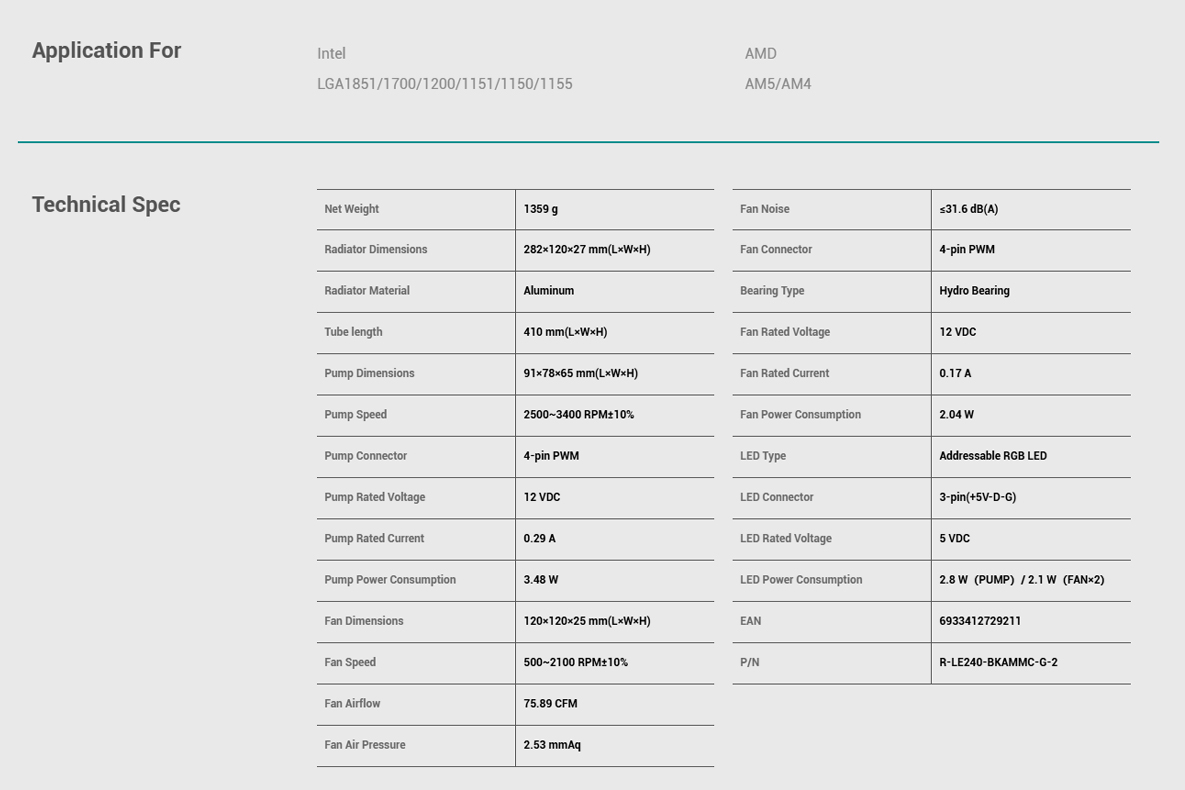This screenshot has width=1185, height=790.
Task: Click the Fan Speed 500~2100 RPM value
Action: [x=575, y=662]
